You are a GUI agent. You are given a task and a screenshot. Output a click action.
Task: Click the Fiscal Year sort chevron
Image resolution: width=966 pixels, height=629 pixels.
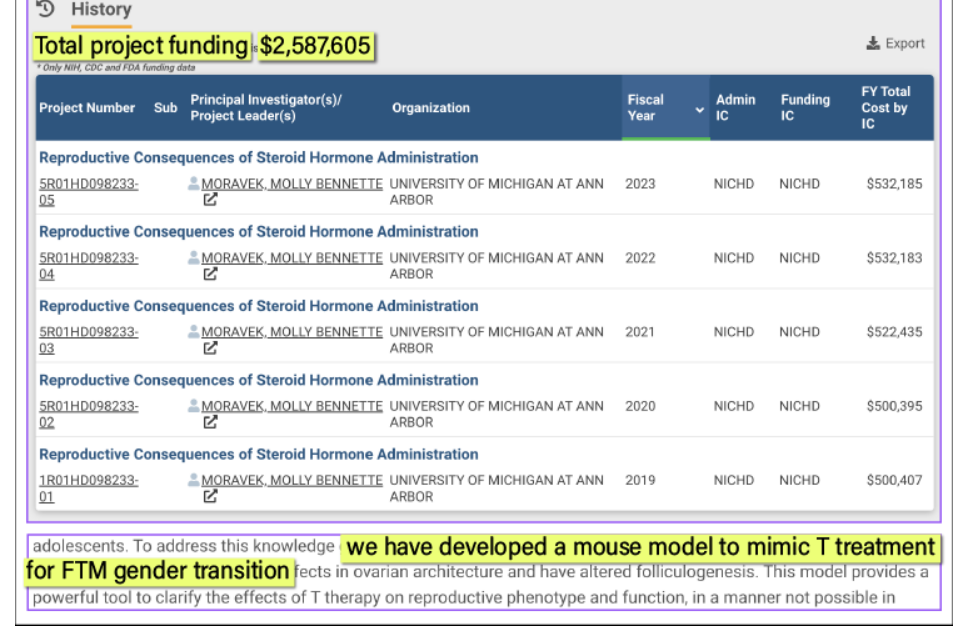[x=699, y=110]
